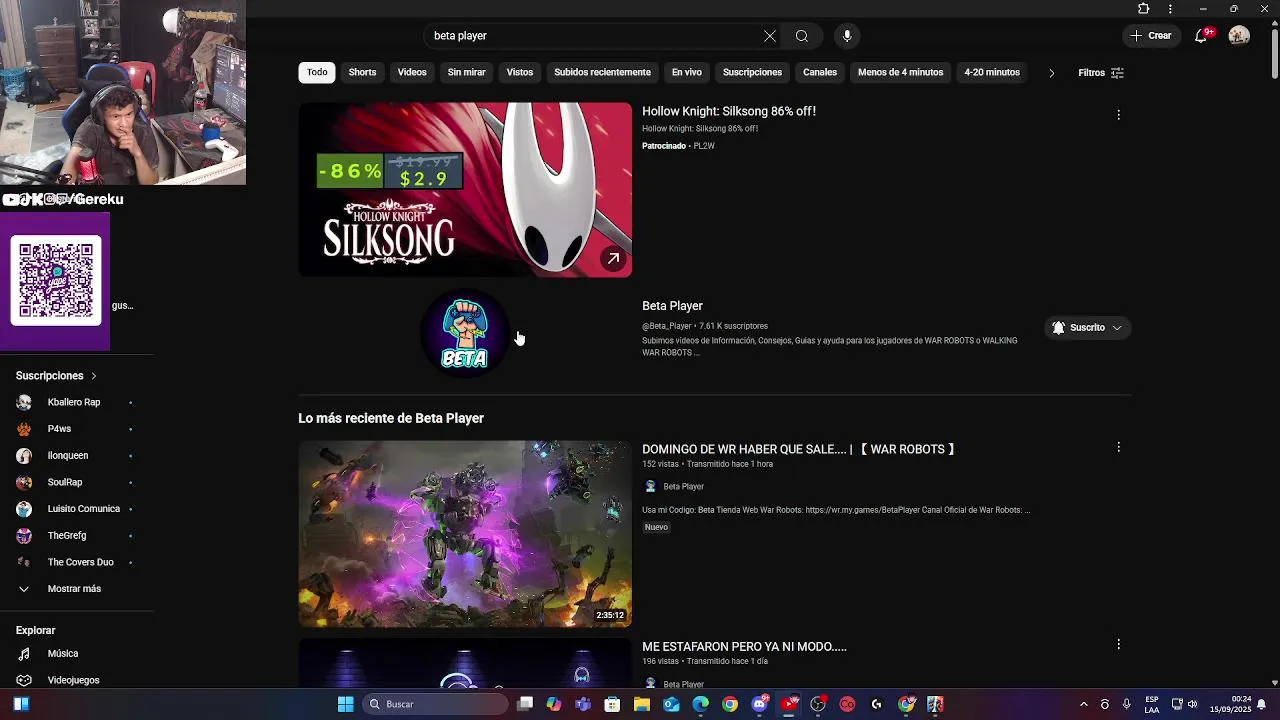Open Microsoft Teams taskbar icon
This screenshot has height=720, width=1280.
coord(583,704)
